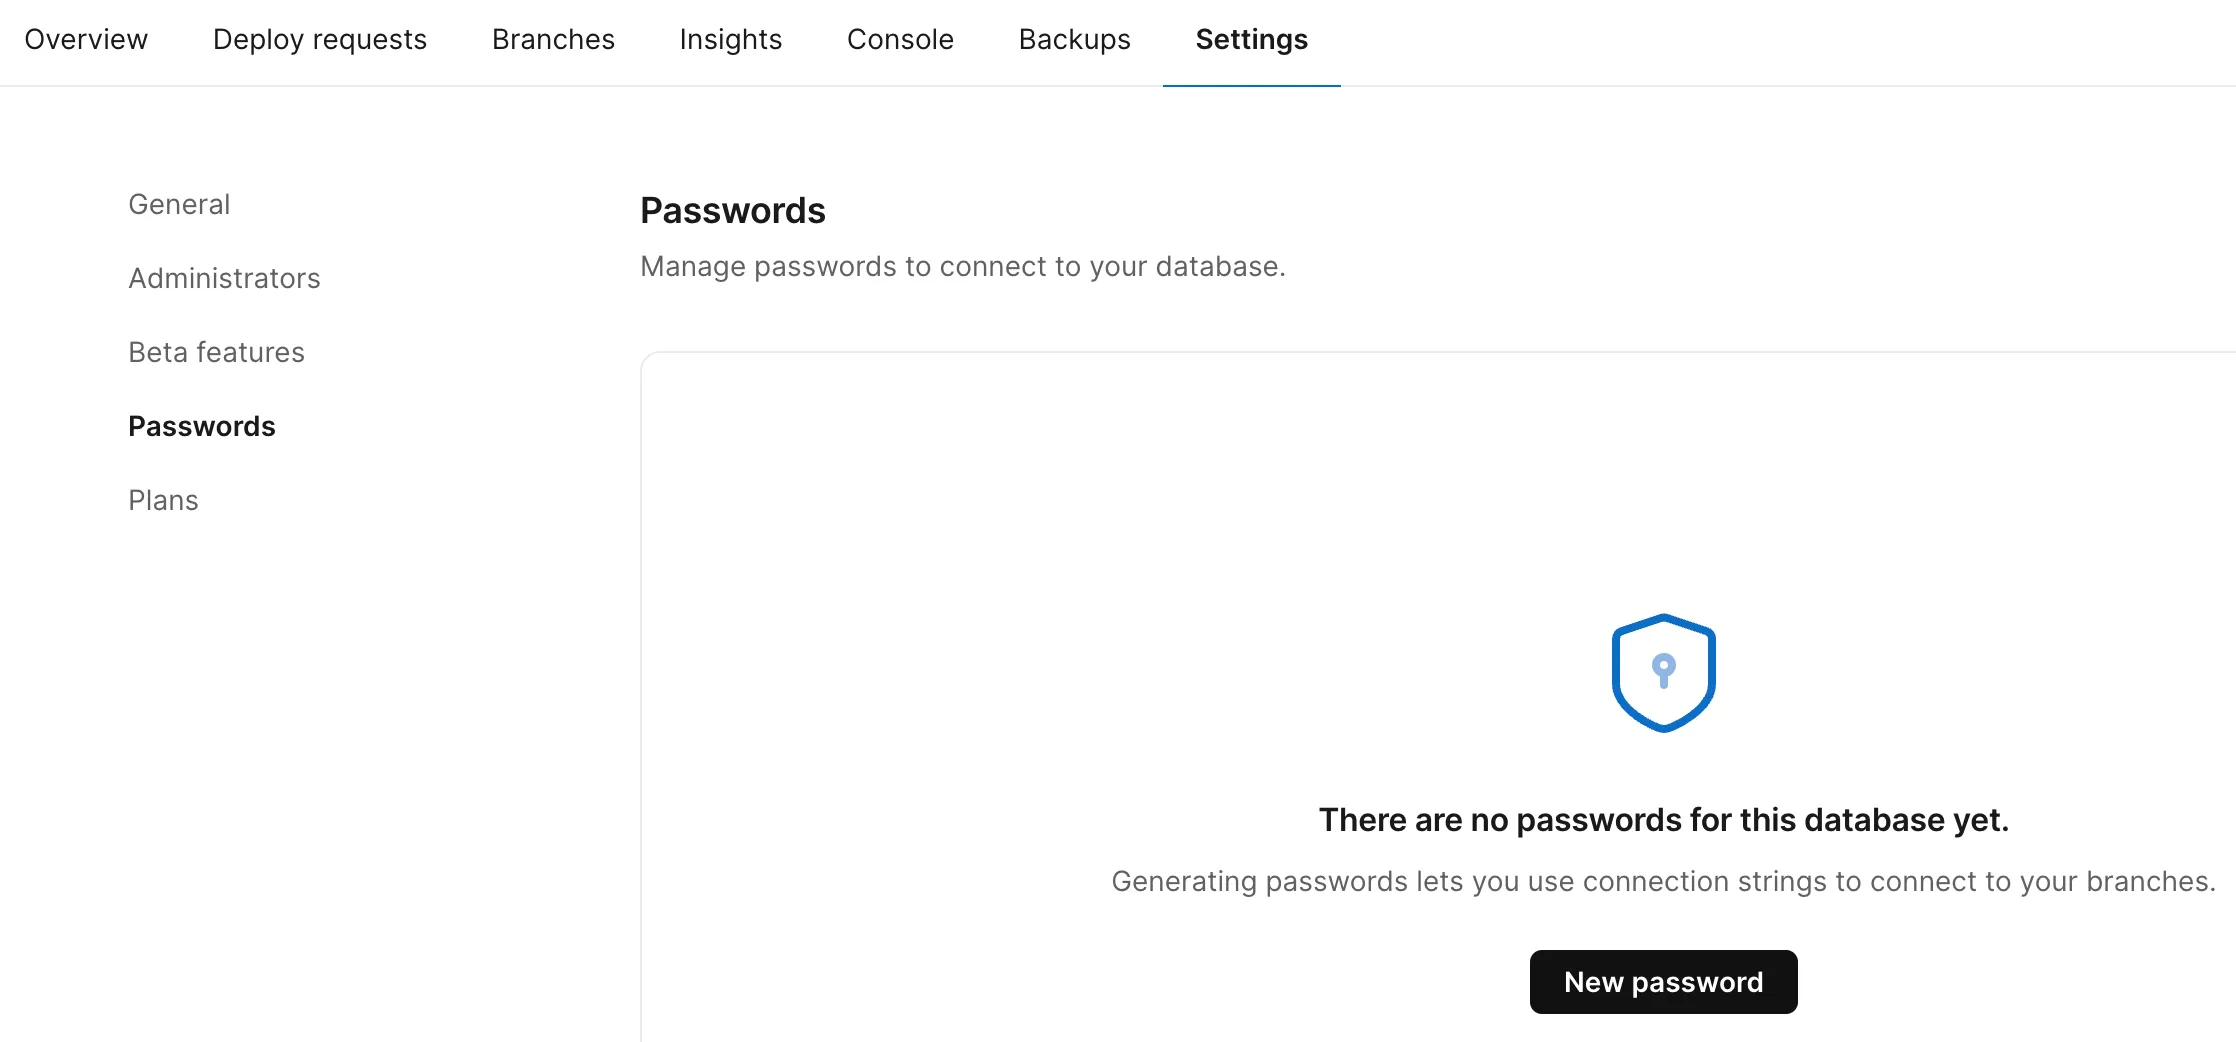
Task: Open the Plans settings section
Action: click(163, 500)
